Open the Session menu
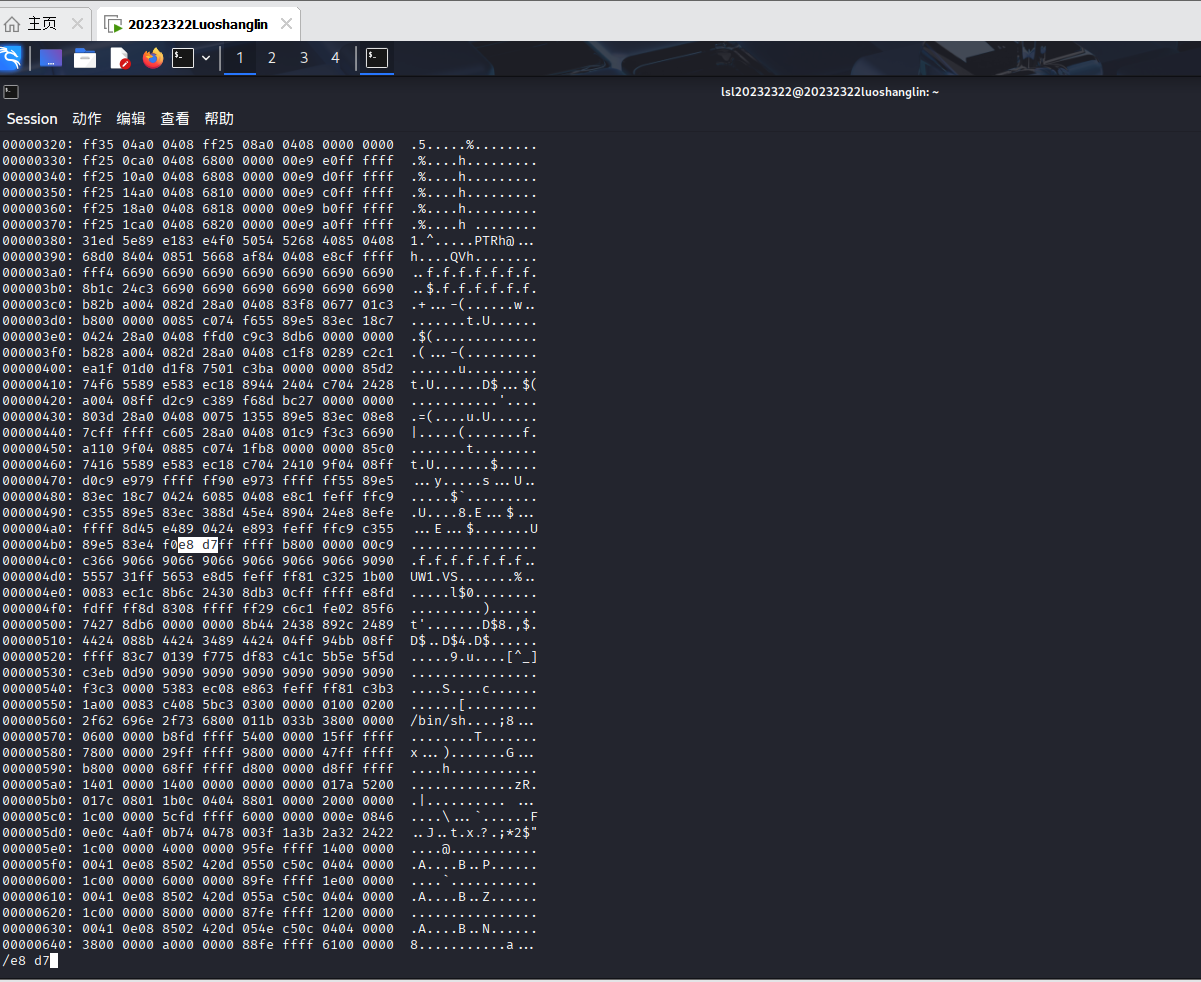1201x982 pixels. (32, 118)
